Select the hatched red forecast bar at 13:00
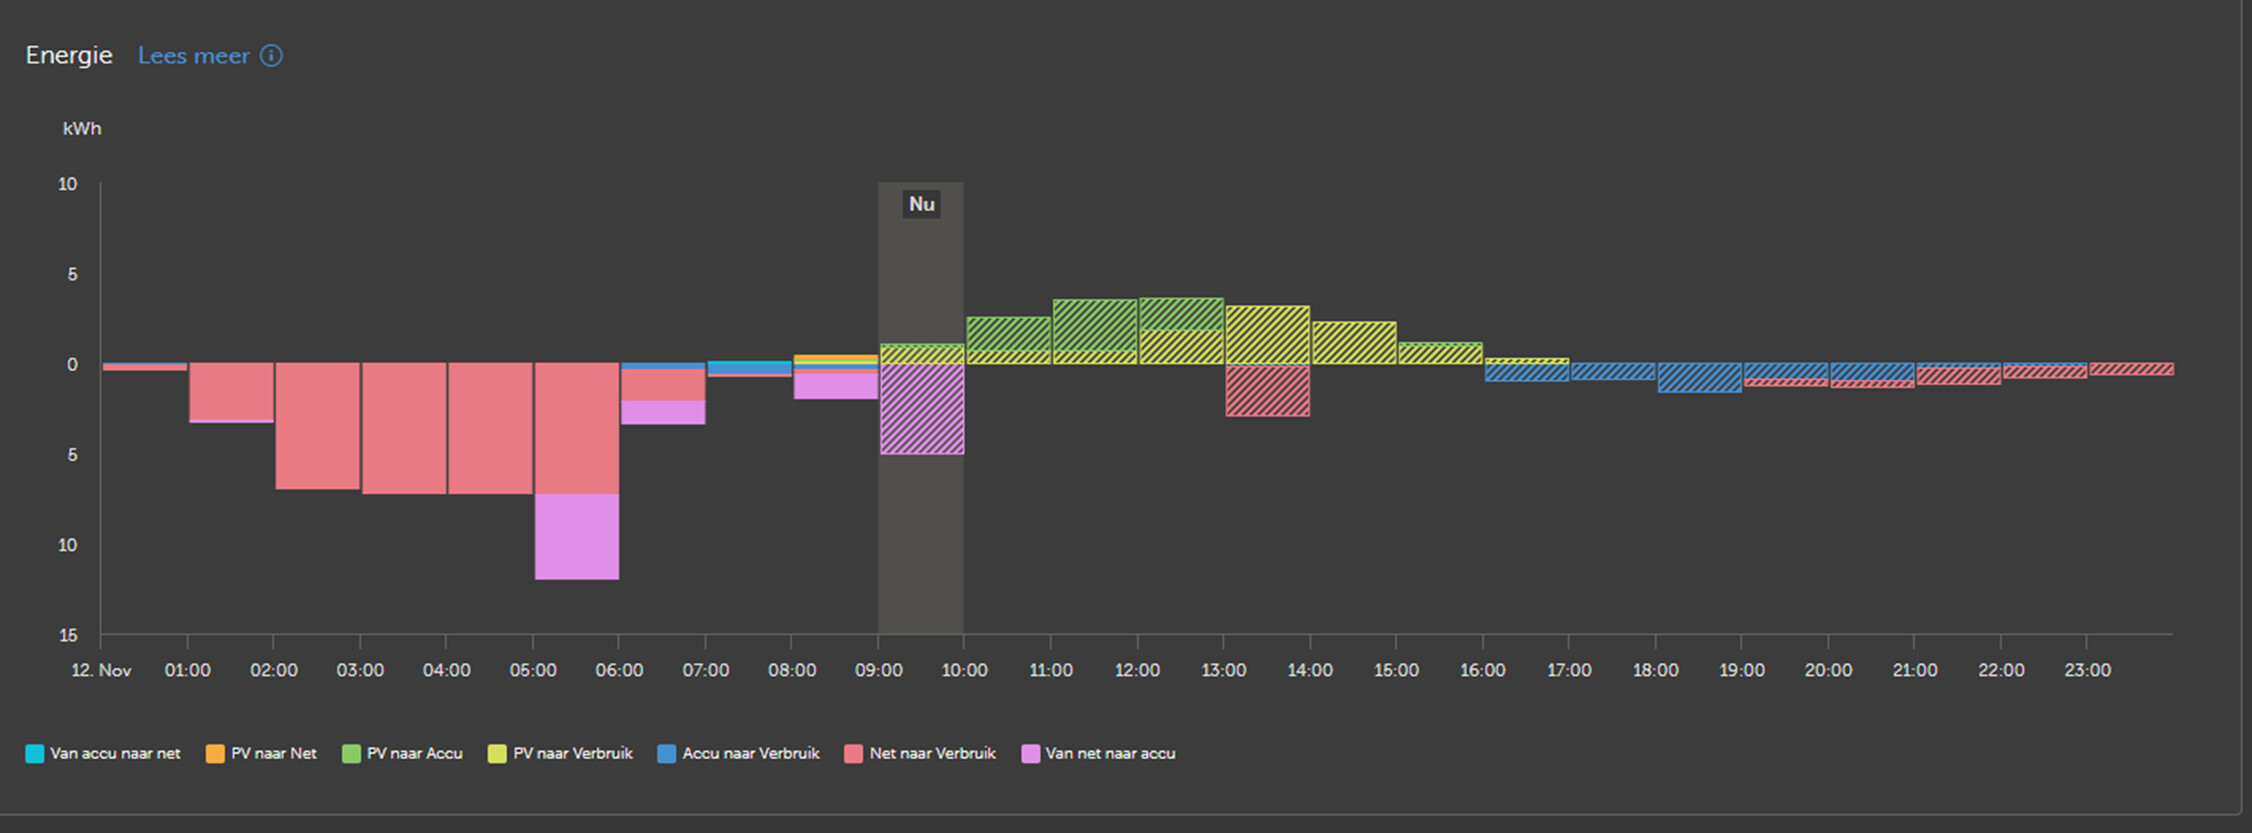This screenshot has width=2252, height=833. click(1268, 391)
